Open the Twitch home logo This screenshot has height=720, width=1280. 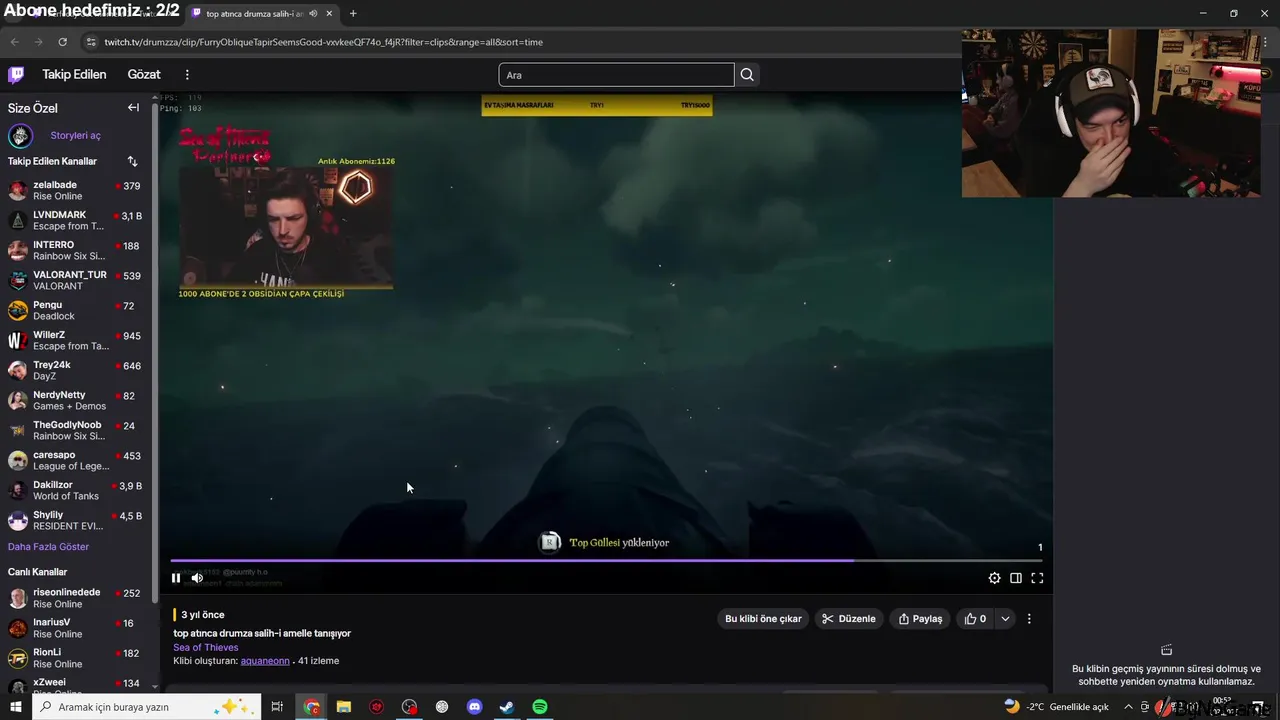16,74
